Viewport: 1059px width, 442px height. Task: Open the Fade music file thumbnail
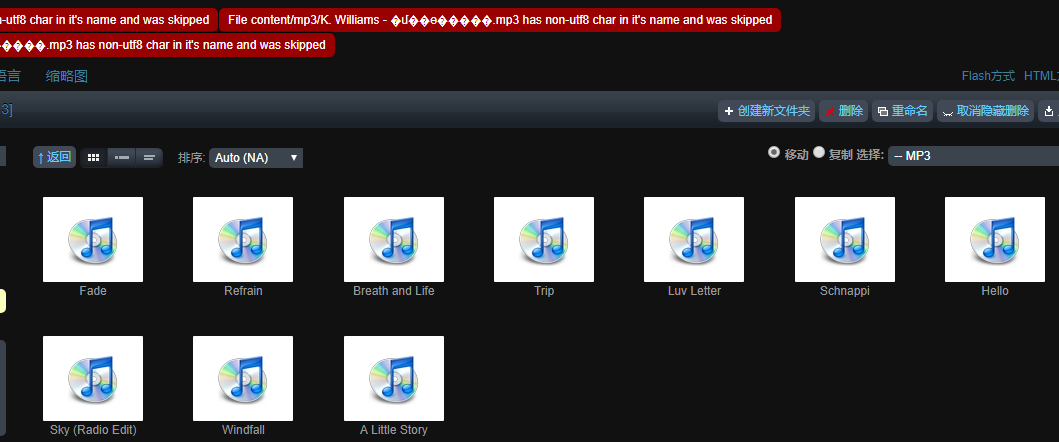click(x=93, y=239)
